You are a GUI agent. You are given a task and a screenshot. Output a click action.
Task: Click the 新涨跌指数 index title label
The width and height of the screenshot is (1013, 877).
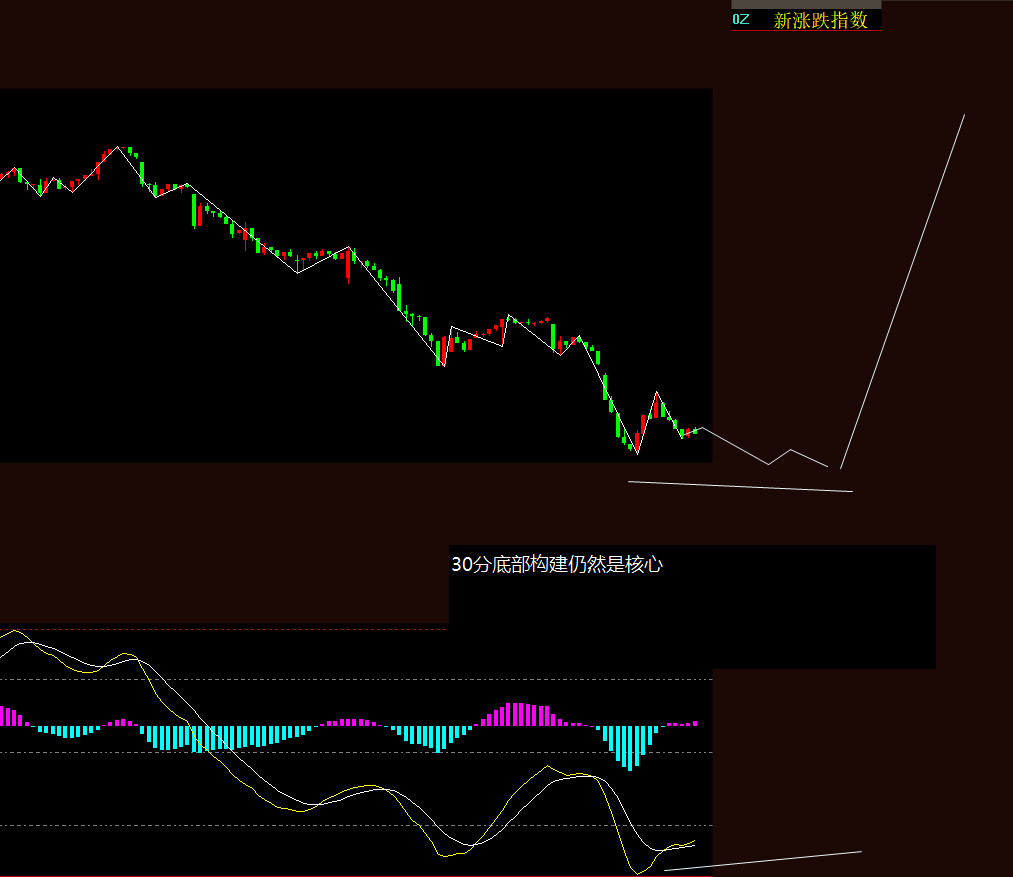click(820, 20)
